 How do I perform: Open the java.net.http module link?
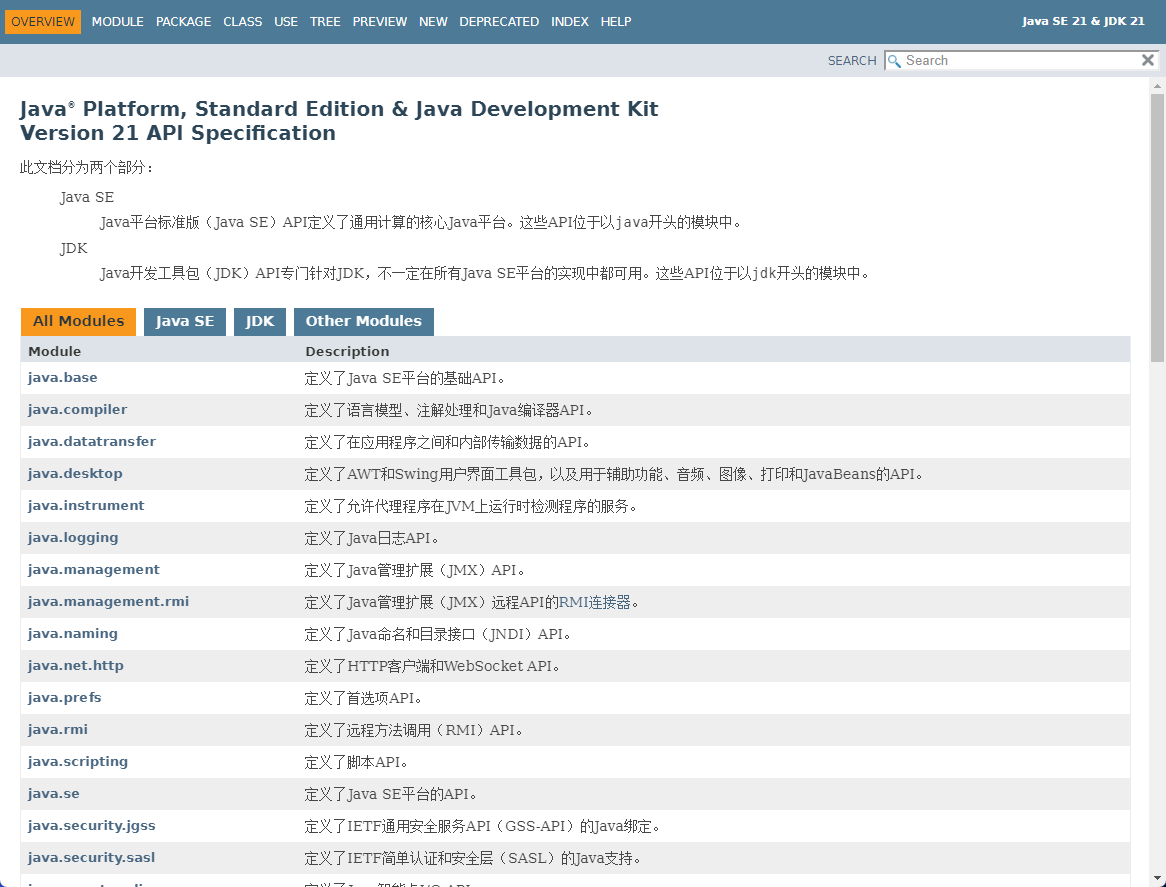point(76,665)
